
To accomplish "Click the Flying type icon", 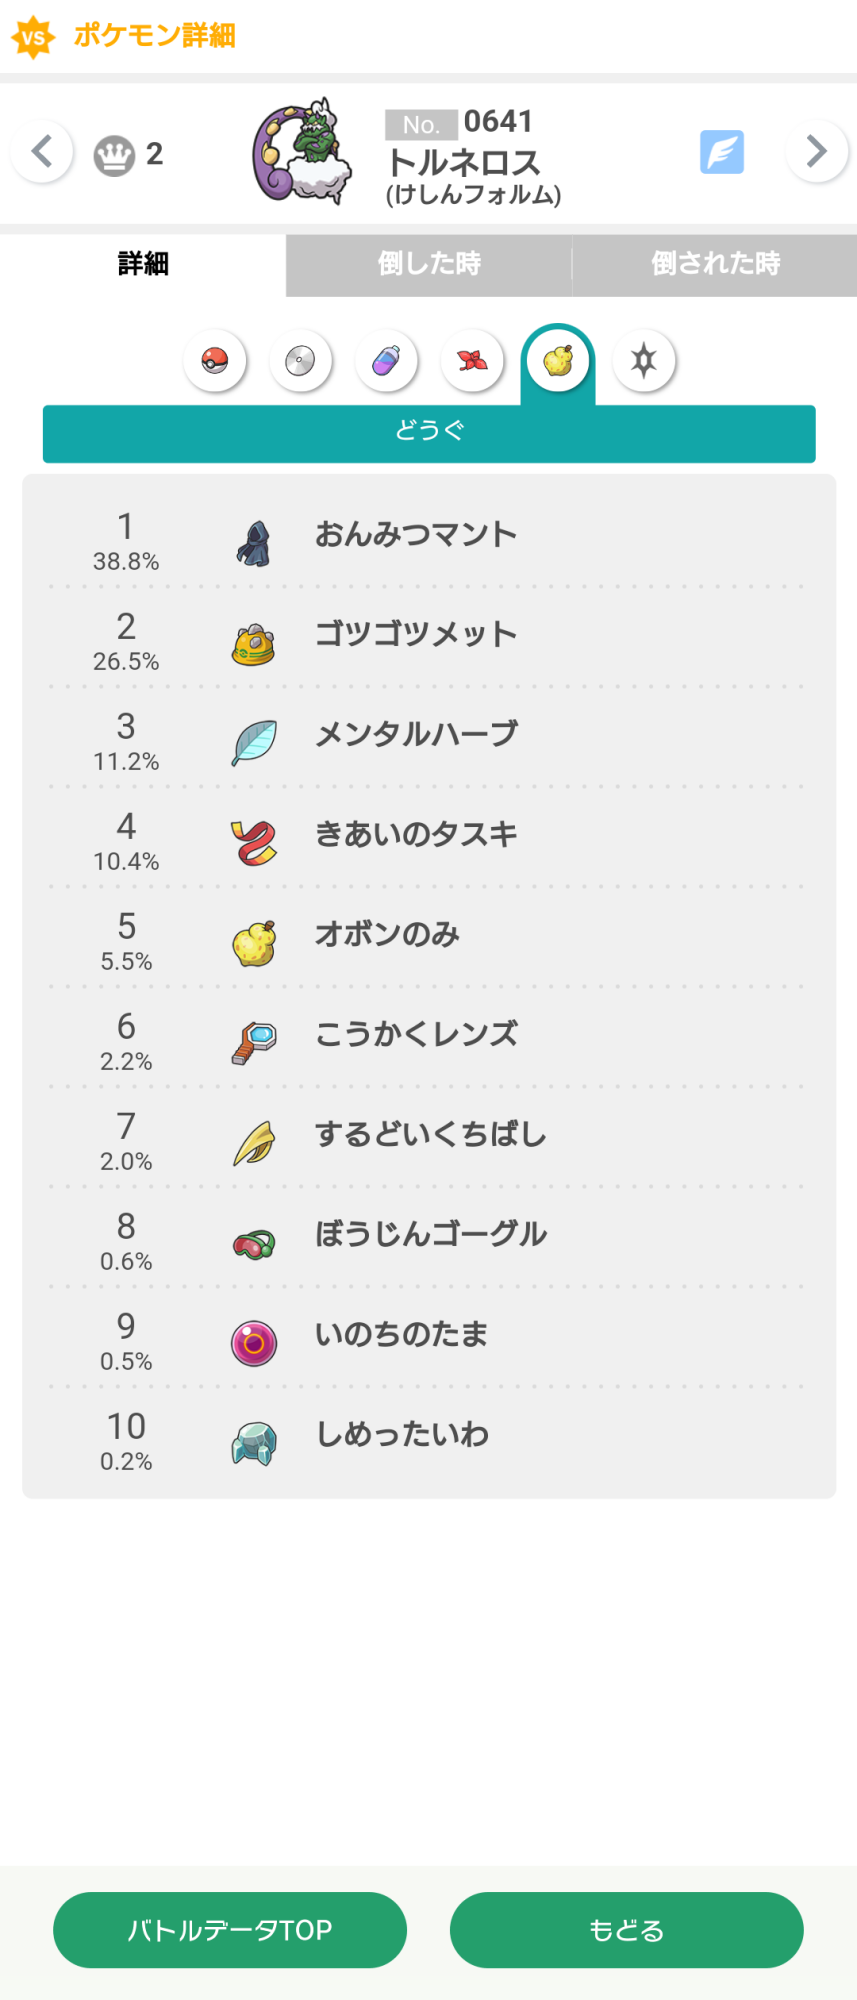I will tap(722, 152).
